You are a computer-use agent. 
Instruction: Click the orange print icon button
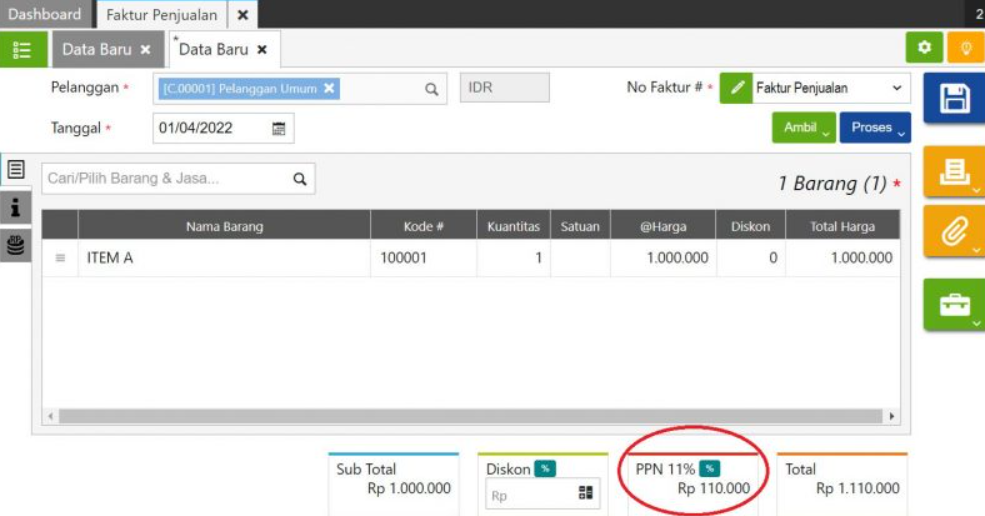[954, 171]
